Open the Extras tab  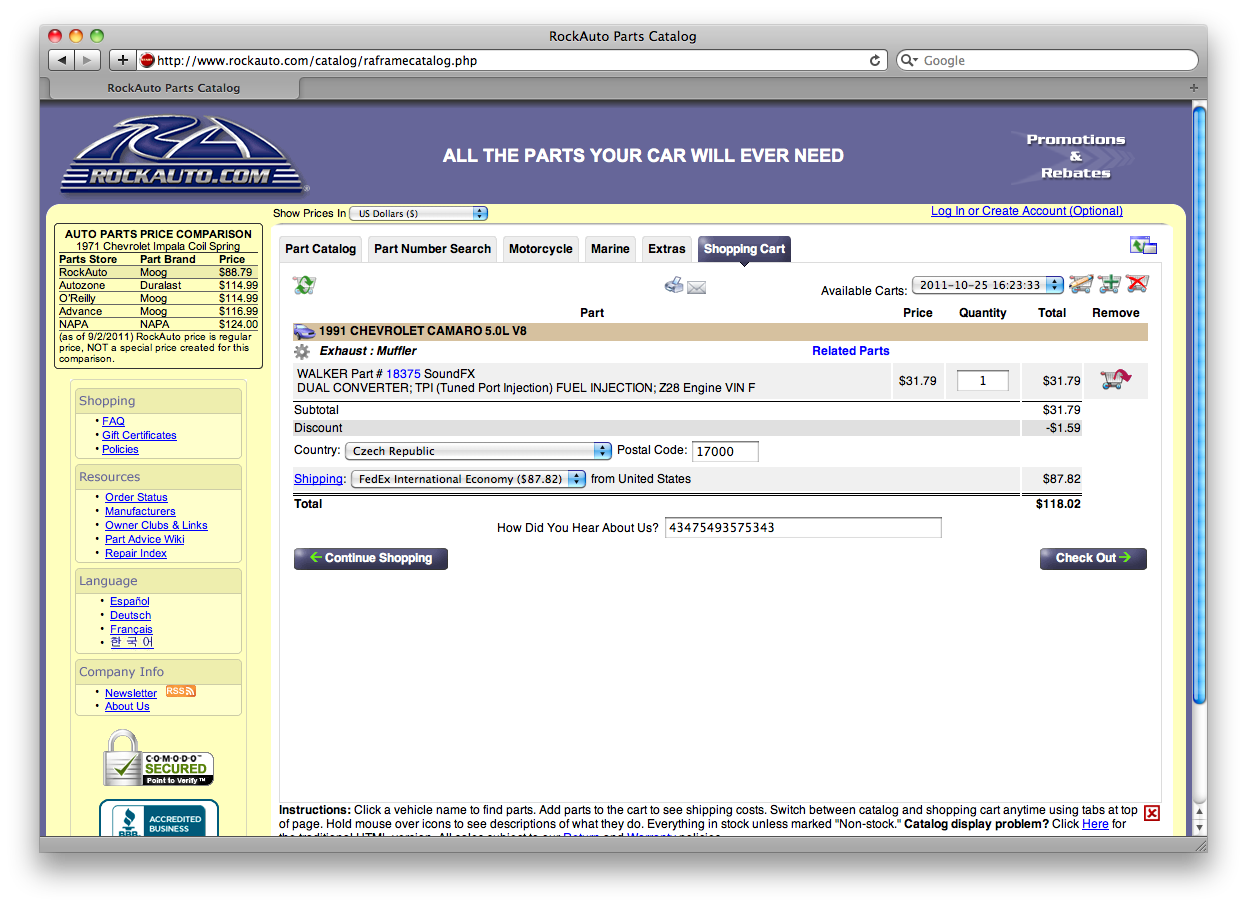click(667, 249)
